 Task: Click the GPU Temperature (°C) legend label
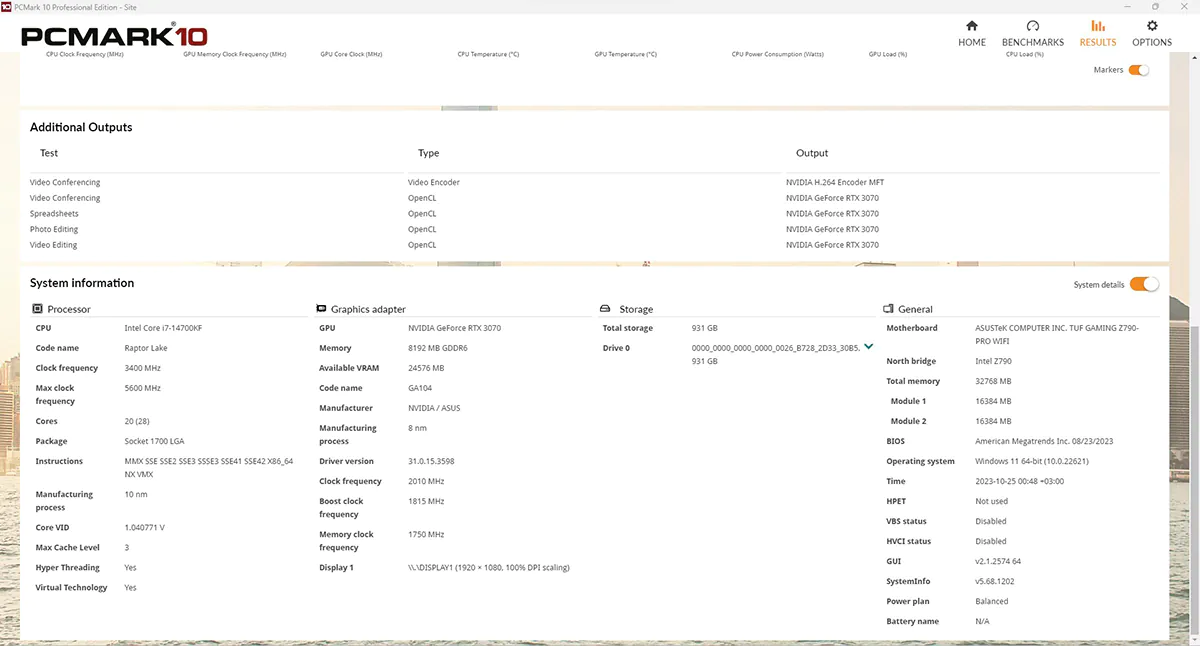coord(625,54)
